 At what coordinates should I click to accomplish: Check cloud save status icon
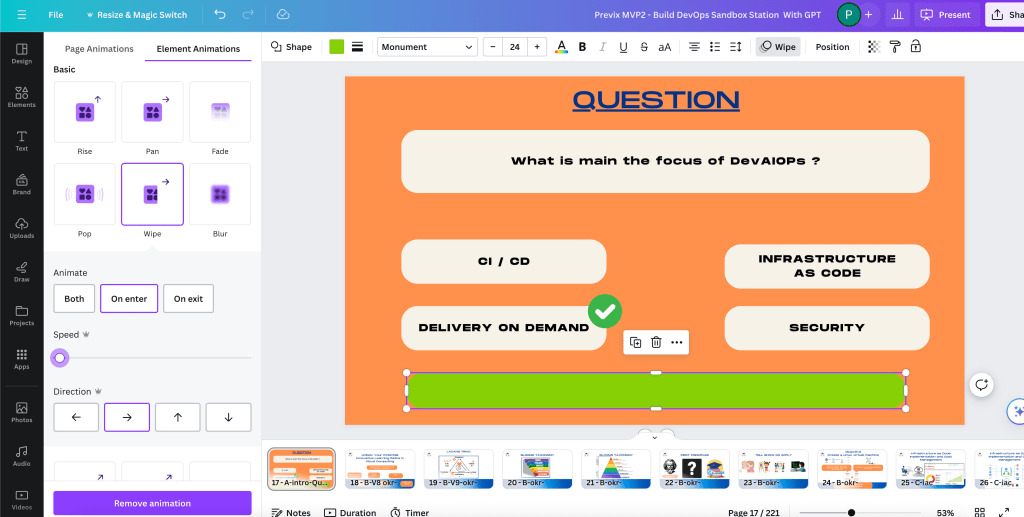click(x=283, y=14)
